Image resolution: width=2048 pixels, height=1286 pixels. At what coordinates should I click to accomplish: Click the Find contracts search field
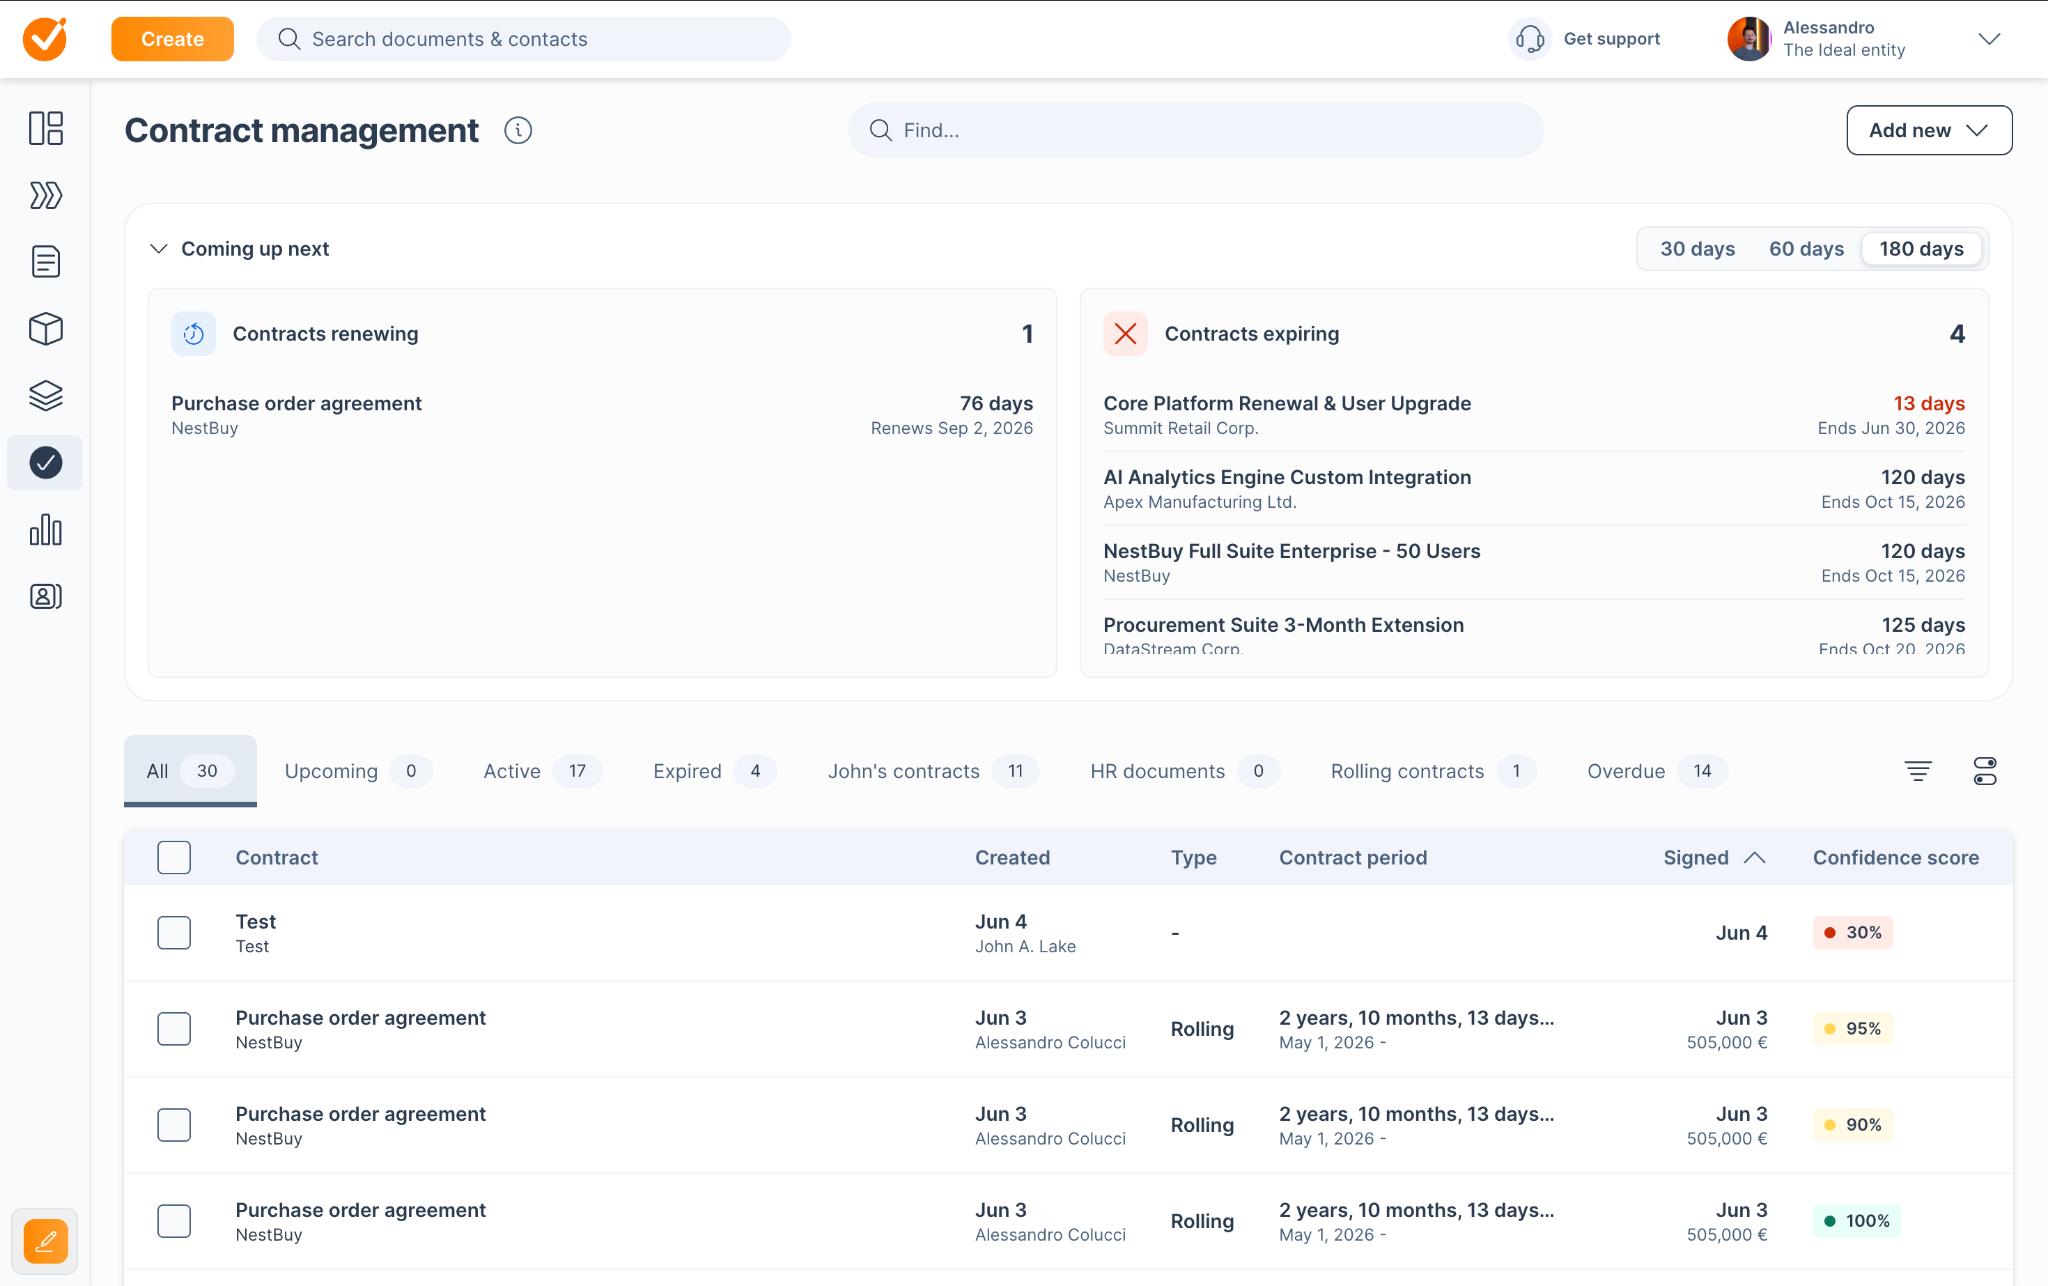pyautogui.click(x=1195, y=130)
